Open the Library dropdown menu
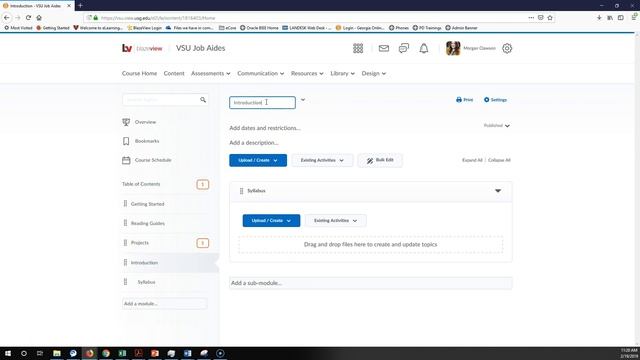 pyautogui.click(x=342, y=73)
